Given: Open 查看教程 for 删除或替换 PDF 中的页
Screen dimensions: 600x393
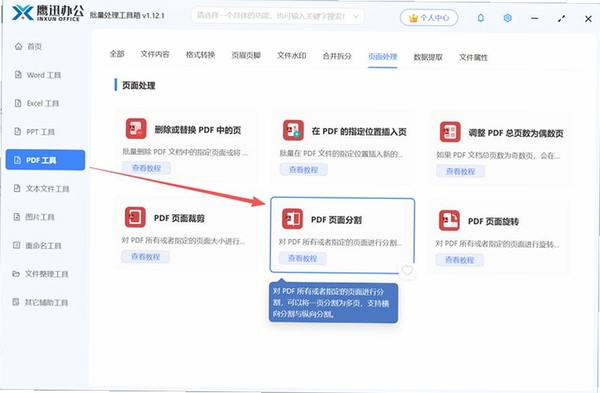Looking at the screenshot, I should tap(147, 168).
